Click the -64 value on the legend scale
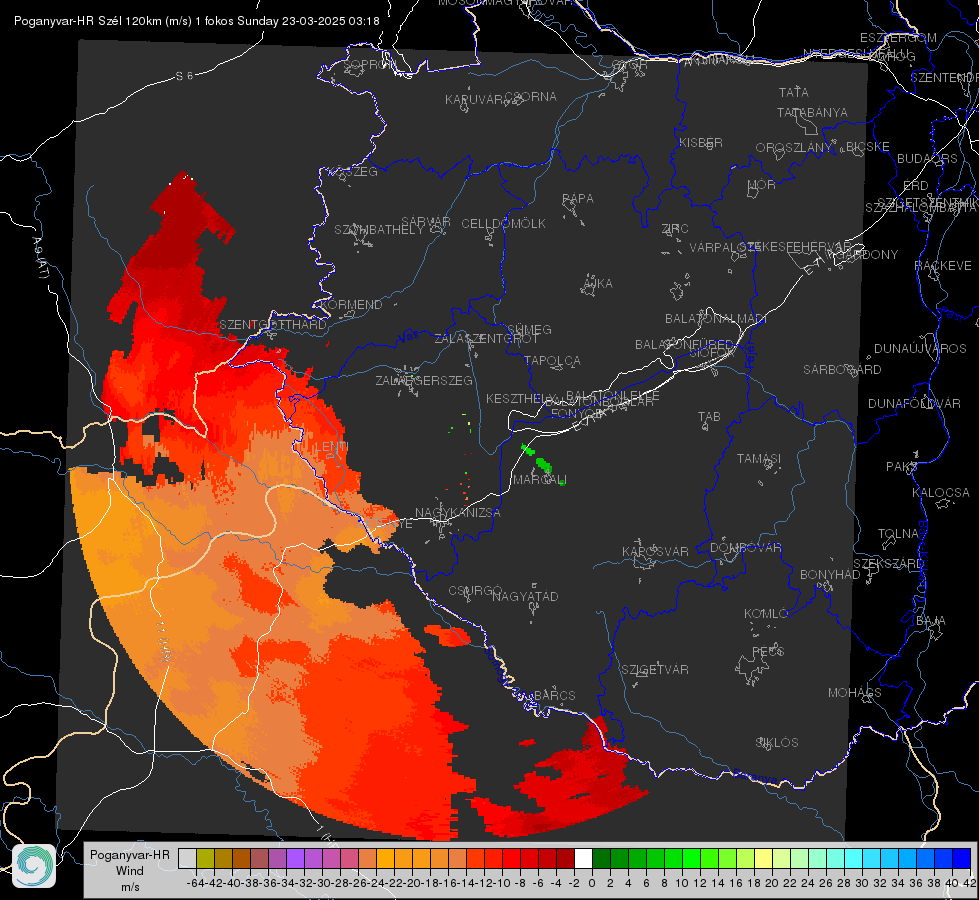Viewport: 979px width, 900px height. 195,883
